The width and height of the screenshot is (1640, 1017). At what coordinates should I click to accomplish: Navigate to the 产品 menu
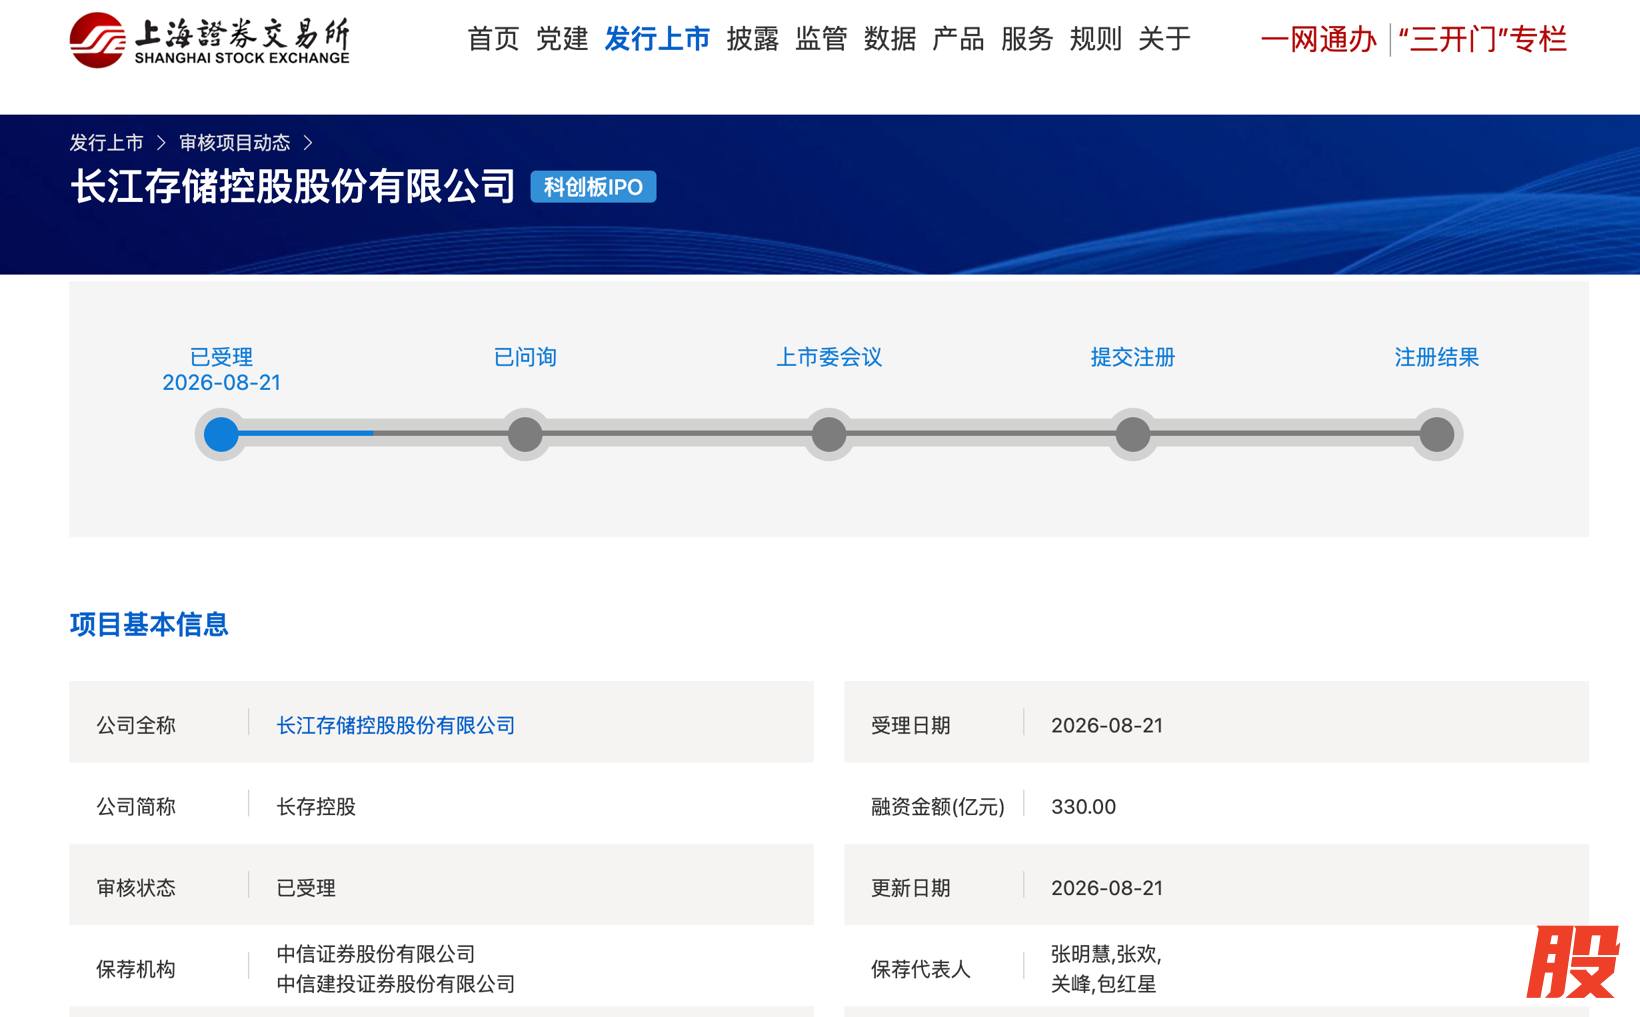coord(958,39)
